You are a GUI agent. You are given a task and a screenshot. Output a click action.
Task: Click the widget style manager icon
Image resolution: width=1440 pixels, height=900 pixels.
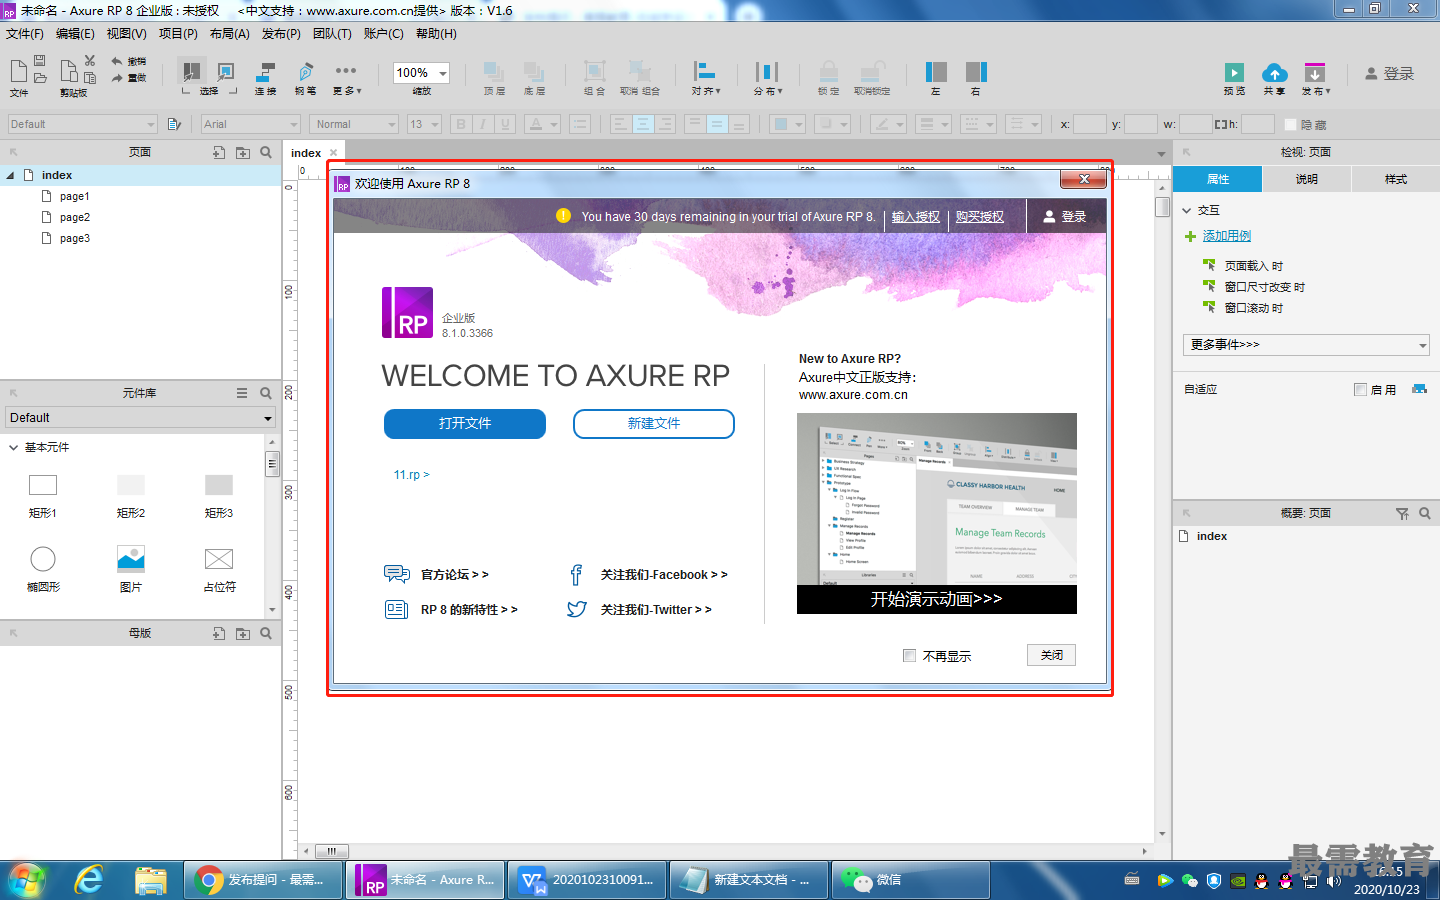pos(174,124)
